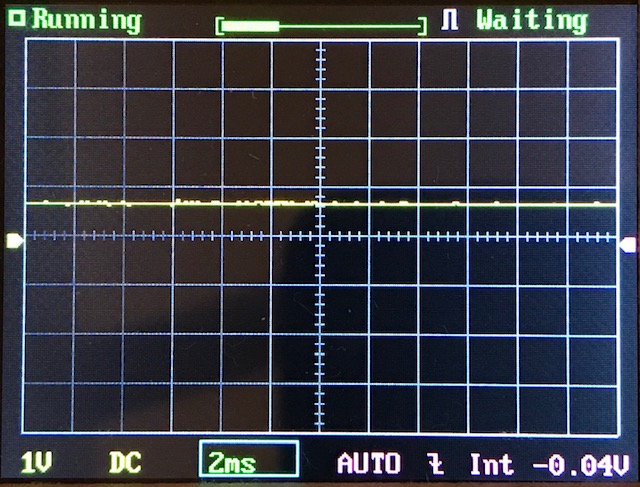
Task: Open the 1V vertical scale setting
Action: click(37, 464)
